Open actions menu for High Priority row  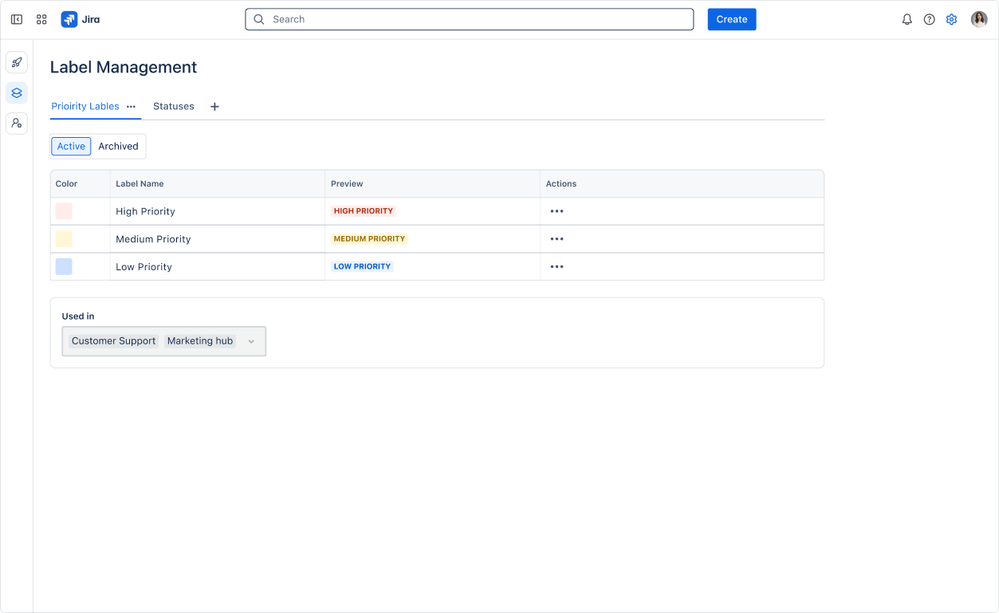(x=557, y=211)
